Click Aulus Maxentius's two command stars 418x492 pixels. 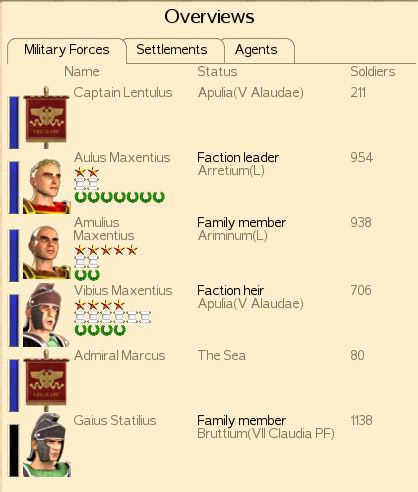[87, 172]
